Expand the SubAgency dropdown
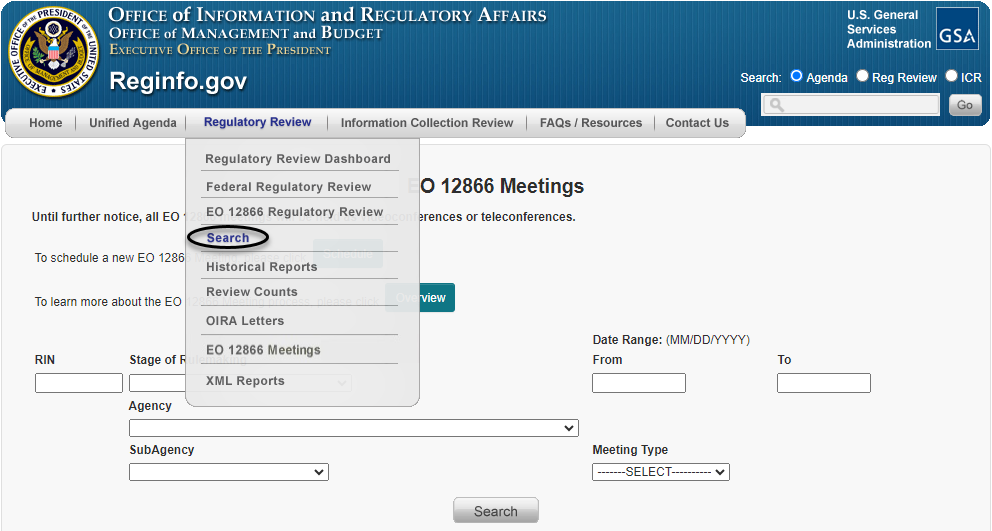 (228, 472)
